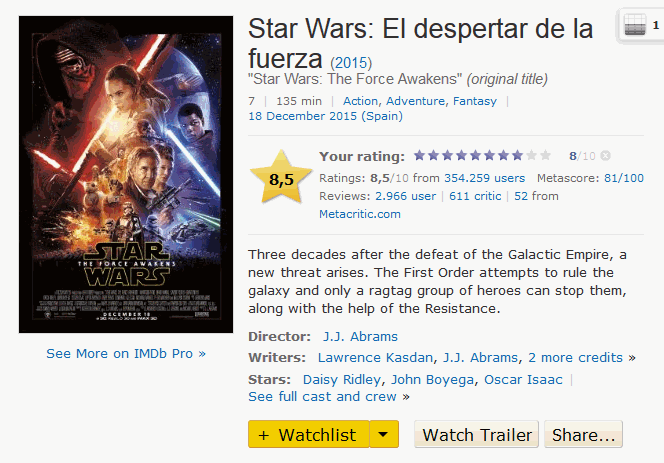664x463 pixels.
Task: Select the fifth rating star
Action: pyautogui.click(x=475, y=156)
